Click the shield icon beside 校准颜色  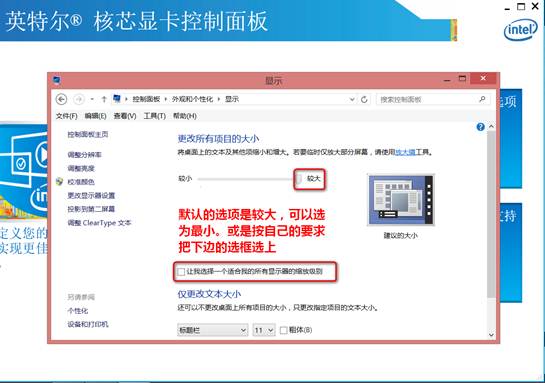[60, 181]
